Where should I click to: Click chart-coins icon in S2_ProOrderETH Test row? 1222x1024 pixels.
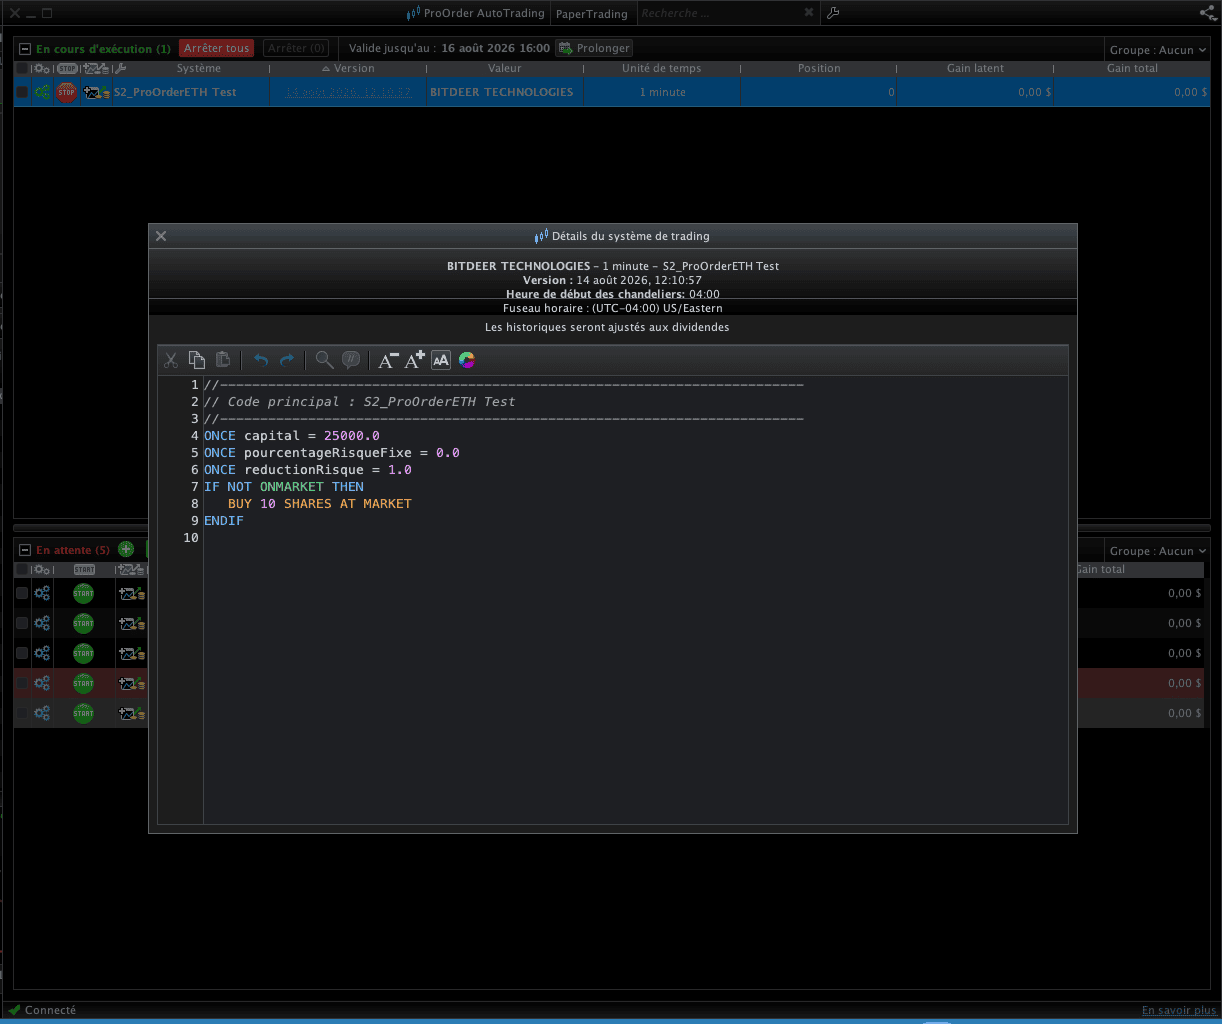[96, 92]
